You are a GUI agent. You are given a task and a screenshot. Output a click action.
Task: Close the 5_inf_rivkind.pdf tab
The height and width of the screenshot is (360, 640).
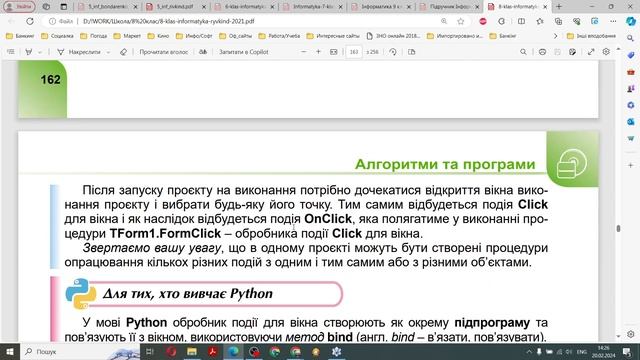[x=204, y=7]
